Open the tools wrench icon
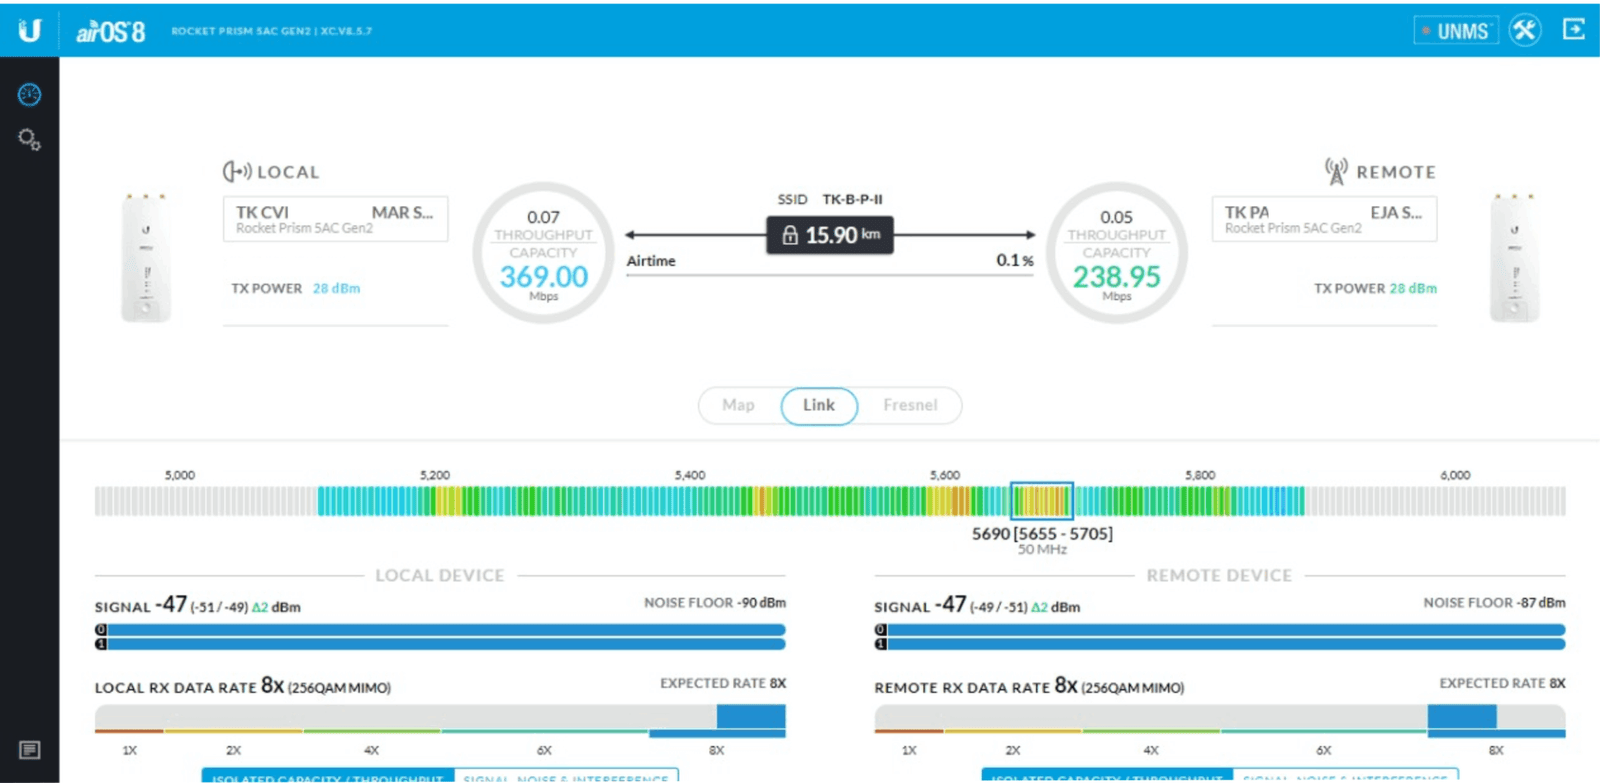 click(1525, 30)
